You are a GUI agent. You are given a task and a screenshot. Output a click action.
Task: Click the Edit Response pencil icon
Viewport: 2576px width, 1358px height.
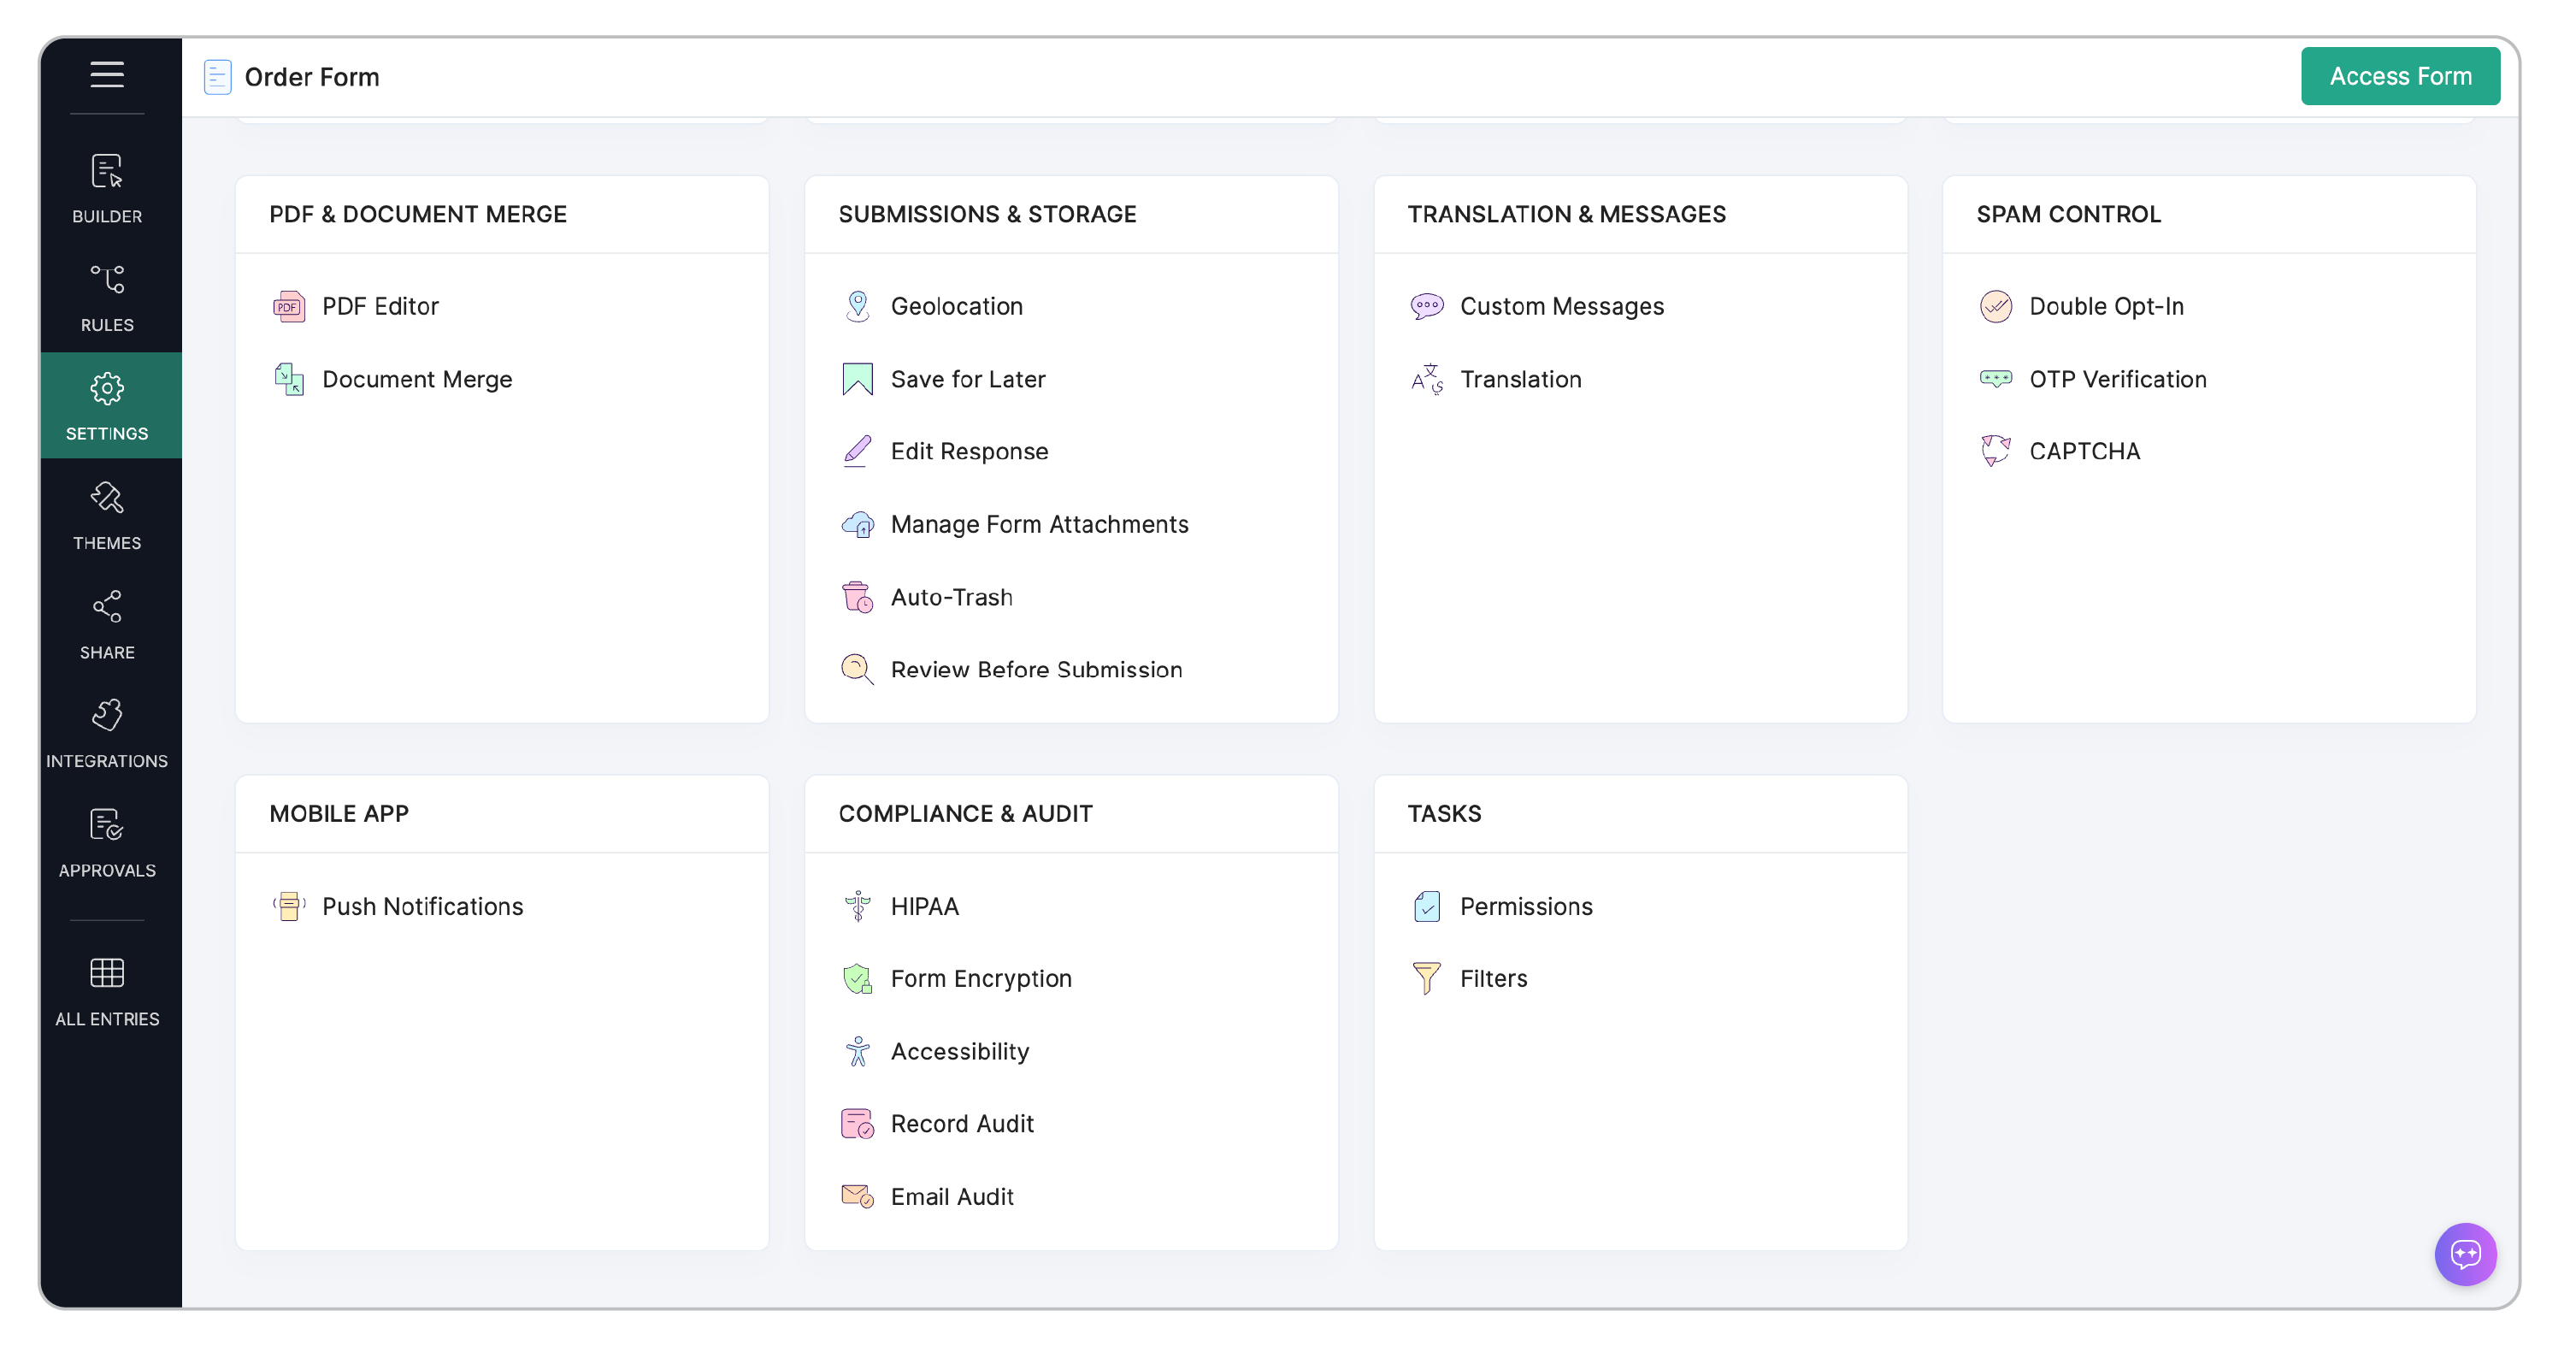(857, 451)
